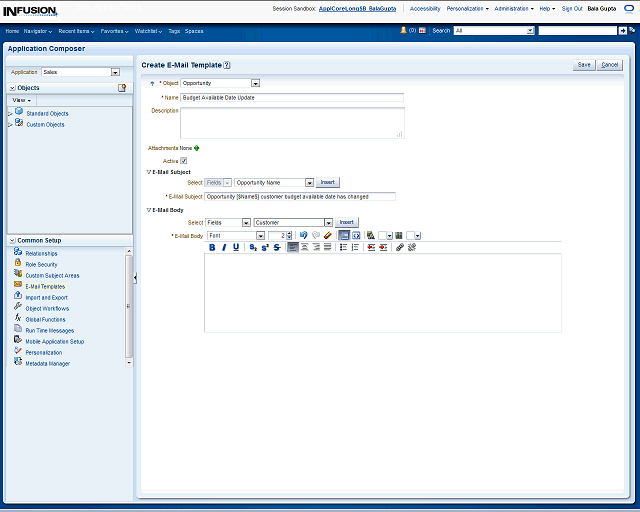Click the add link icon in editor toolbar
The height and width of the screenshot is (512, 640).
(x=399, y=247)
